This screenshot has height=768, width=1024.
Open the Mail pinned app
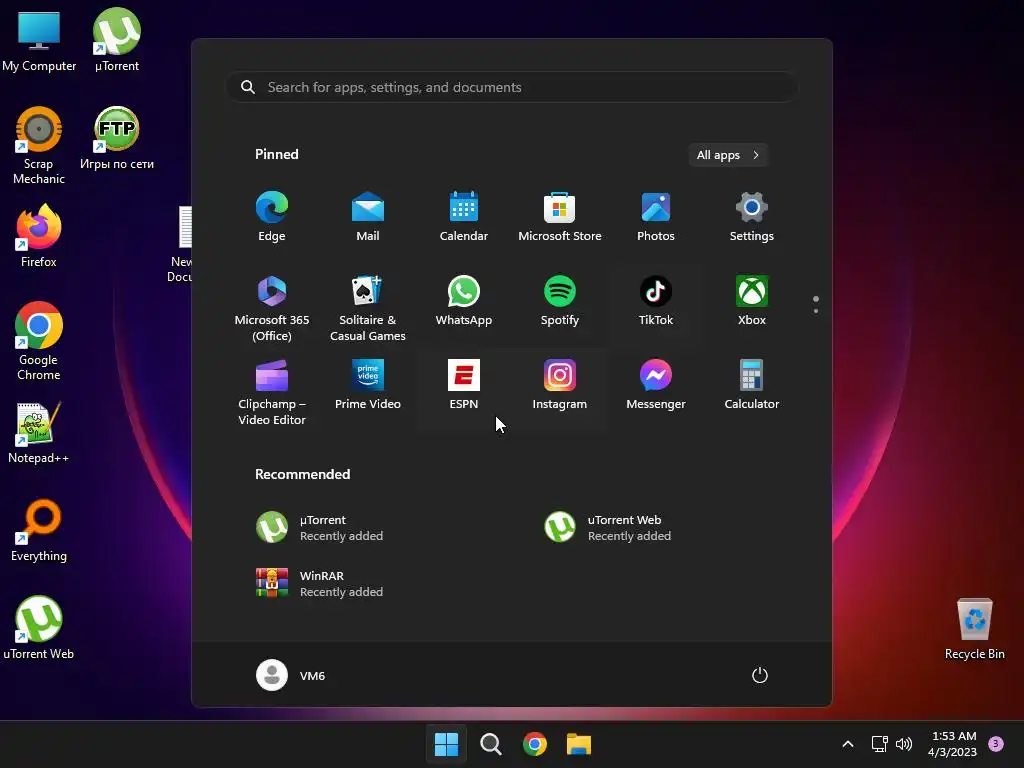pos(368,217)
